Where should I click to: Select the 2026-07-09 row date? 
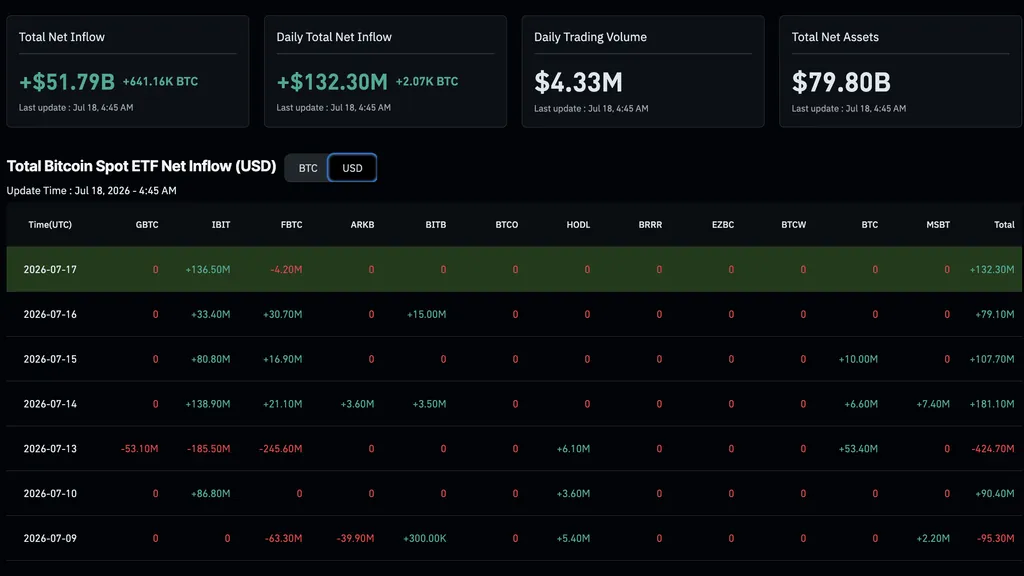50,538
